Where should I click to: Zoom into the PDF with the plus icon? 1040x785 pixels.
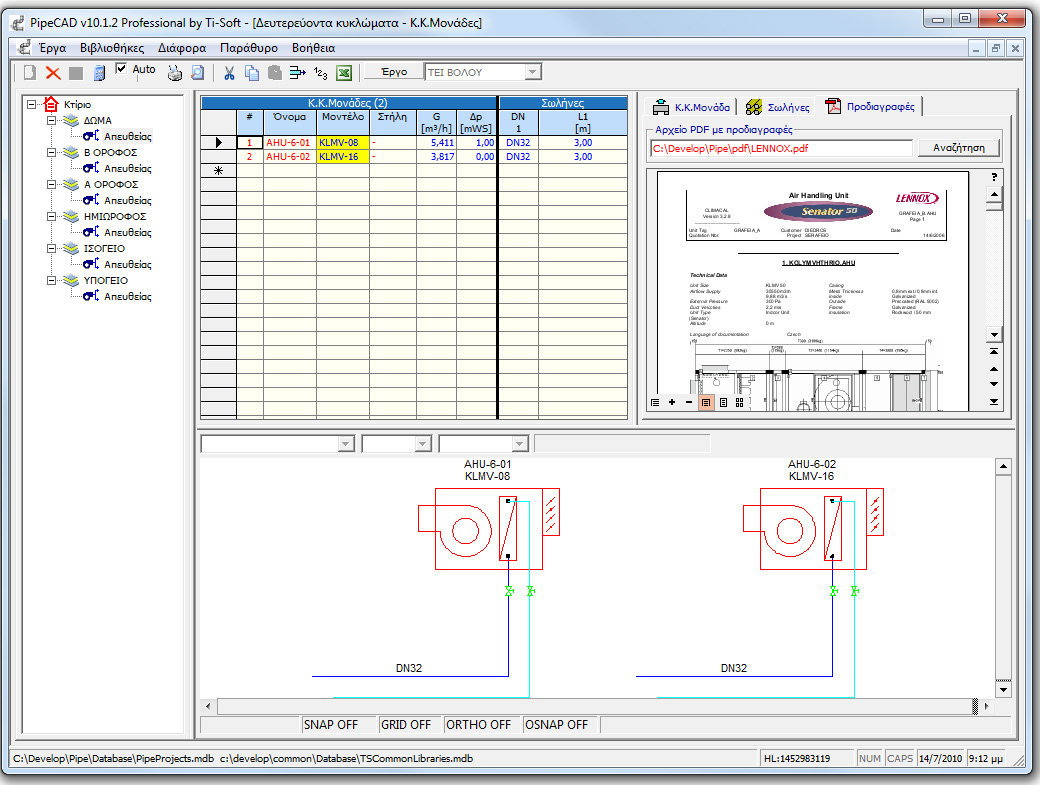coord(672,403)
